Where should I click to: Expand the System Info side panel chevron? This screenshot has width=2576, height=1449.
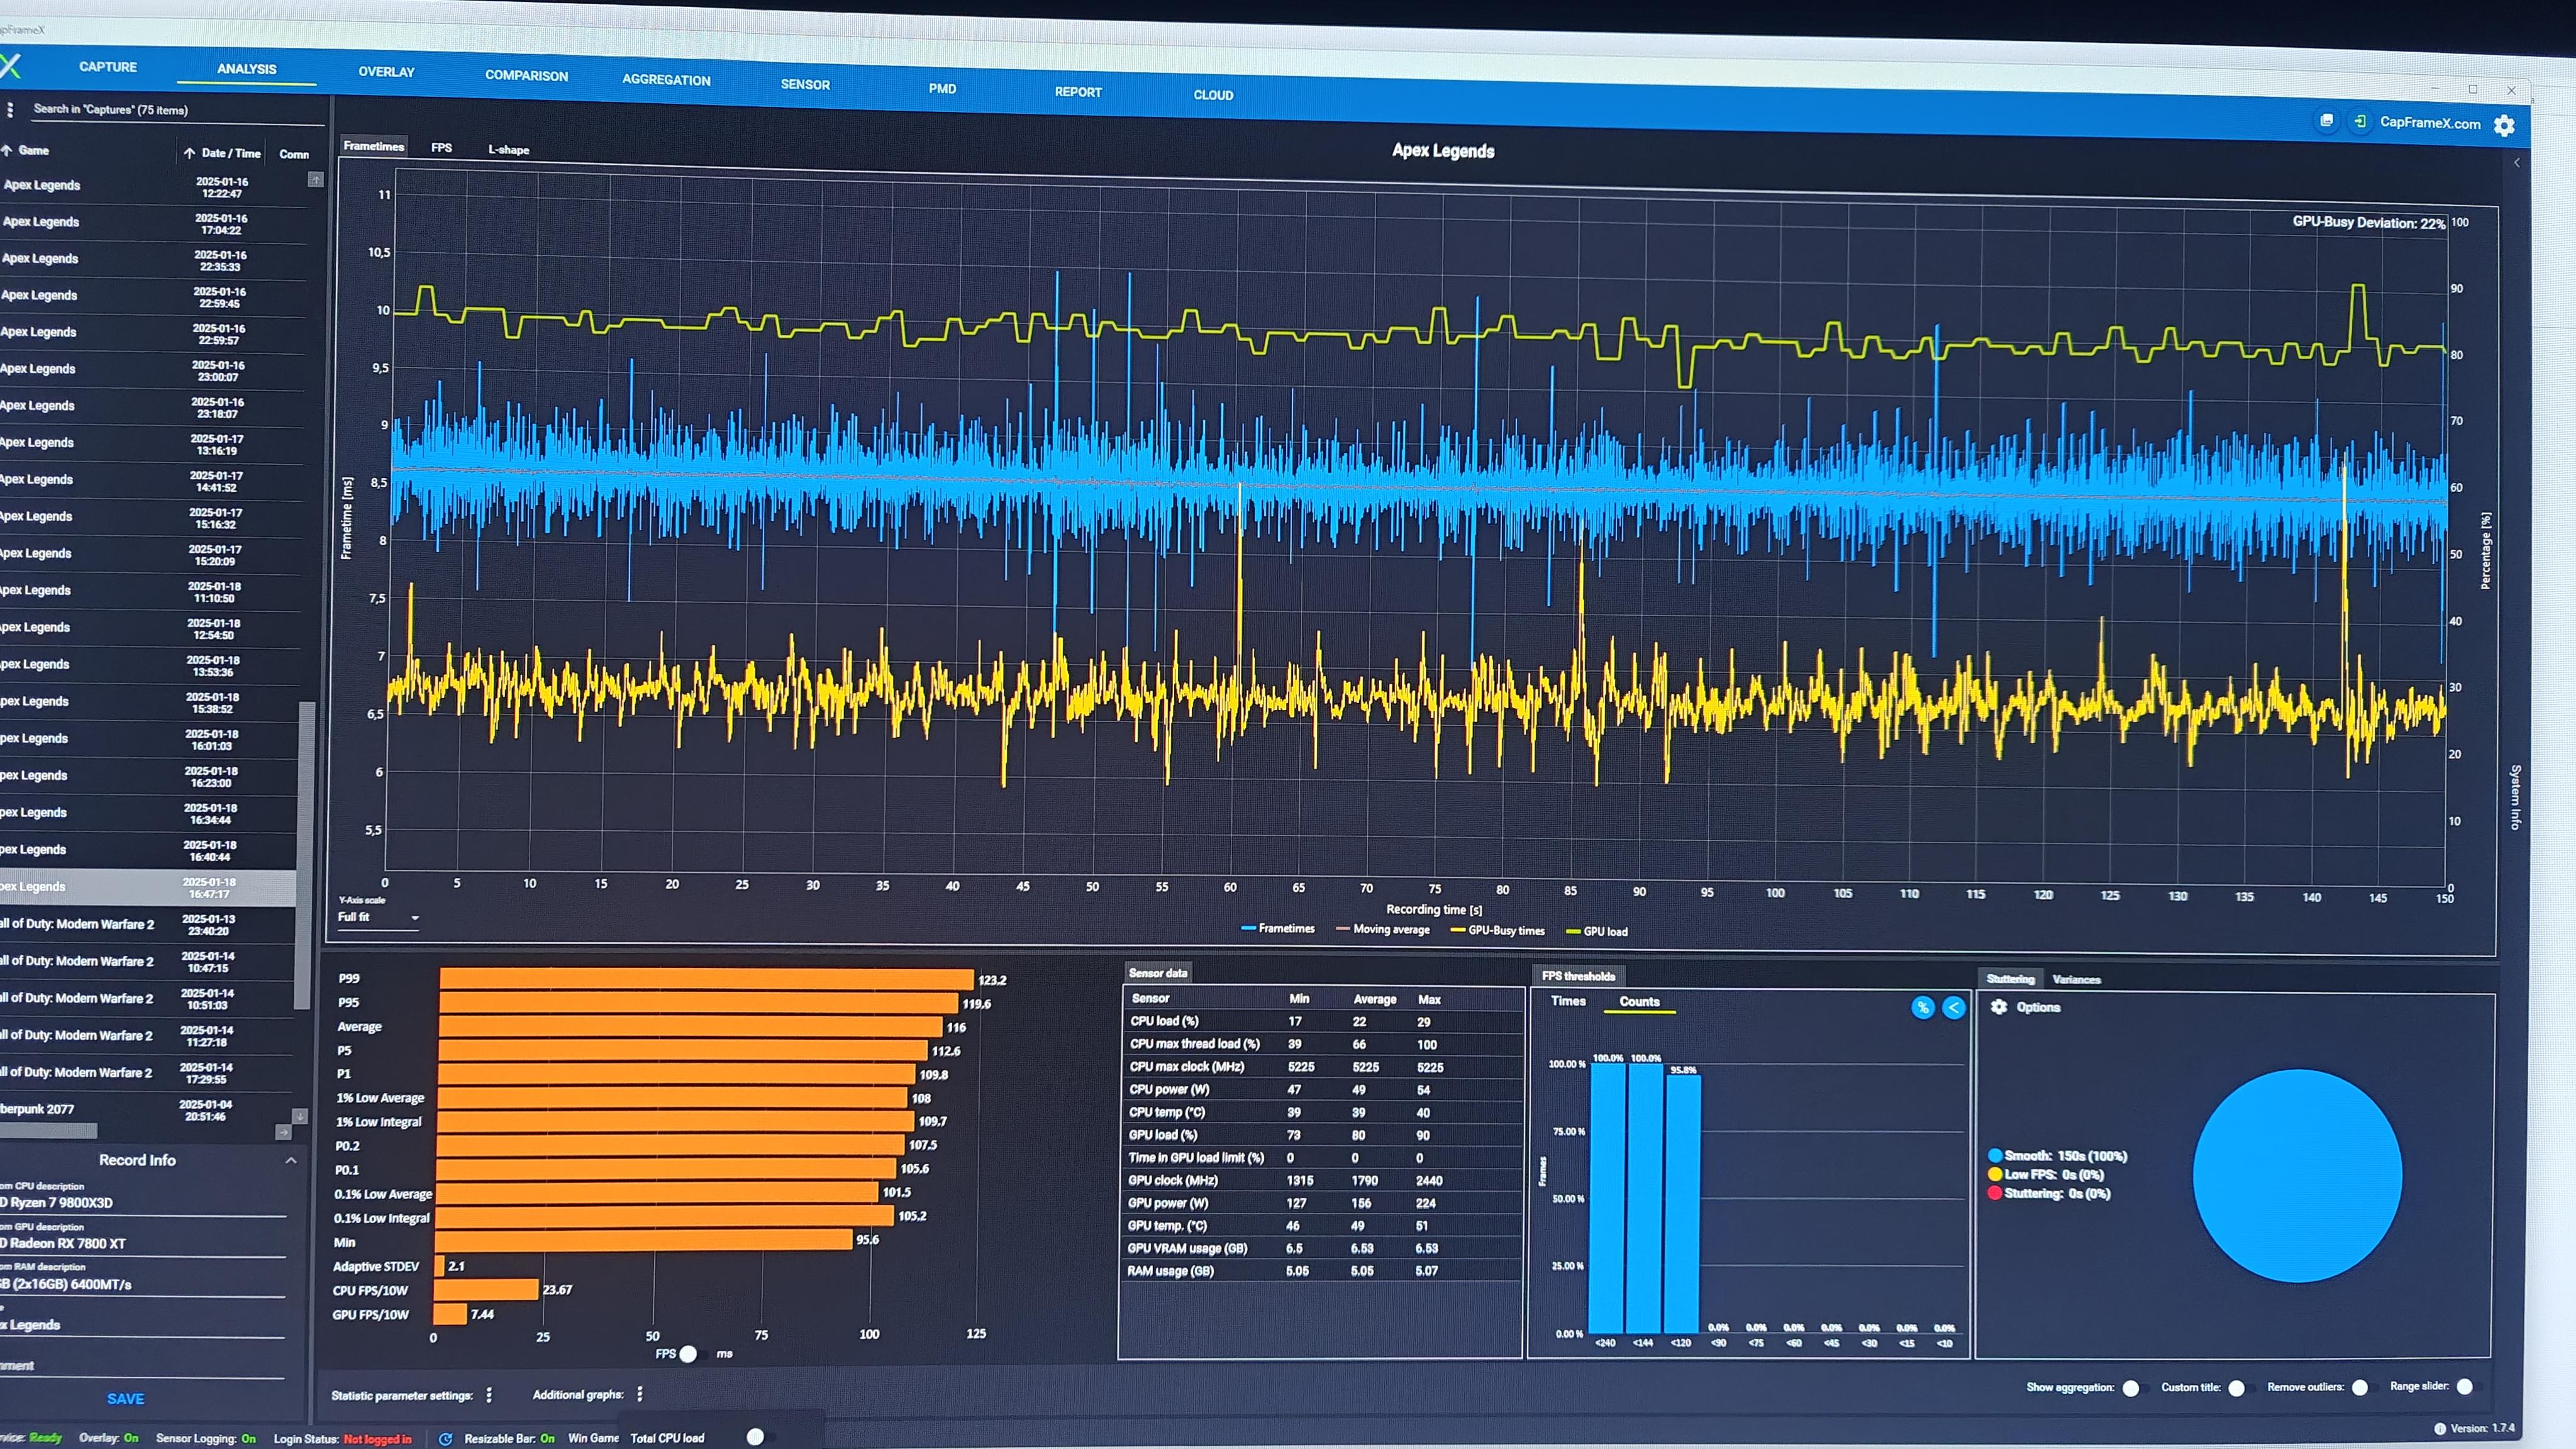point(2517,163)
